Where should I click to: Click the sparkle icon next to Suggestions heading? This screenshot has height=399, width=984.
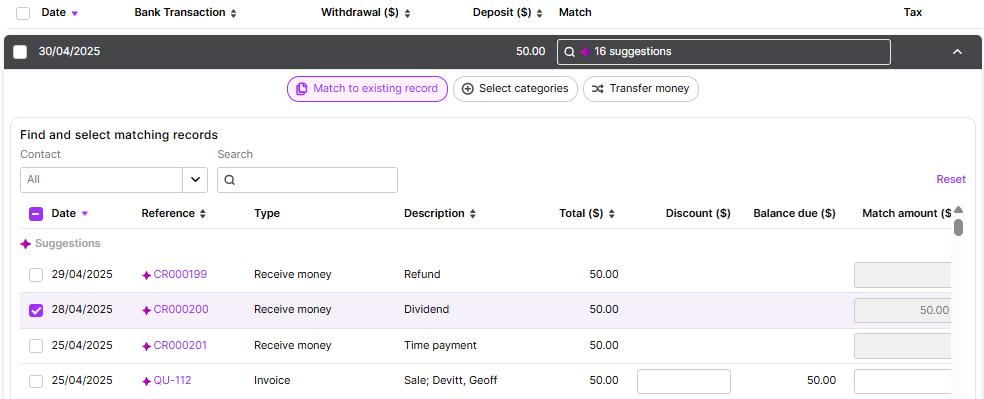[26, 243]
